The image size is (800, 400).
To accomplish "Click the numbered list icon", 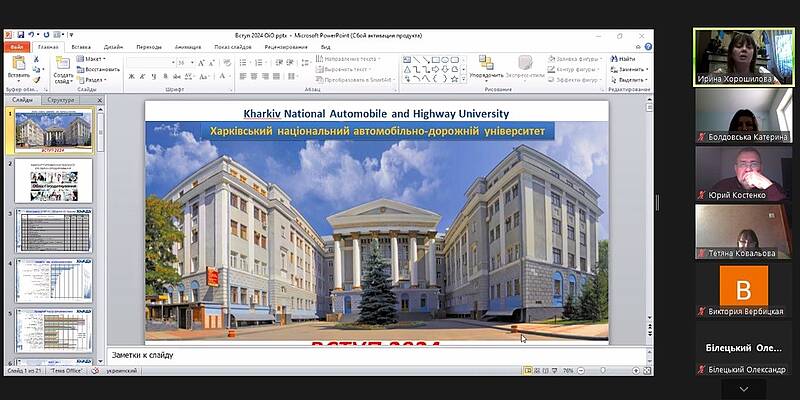I will (x=259, y=63).
